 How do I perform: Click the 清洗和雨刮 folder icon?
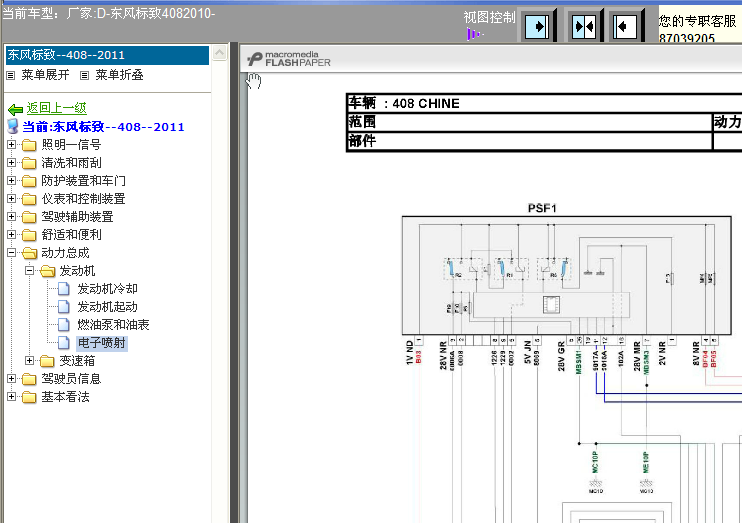29,163
